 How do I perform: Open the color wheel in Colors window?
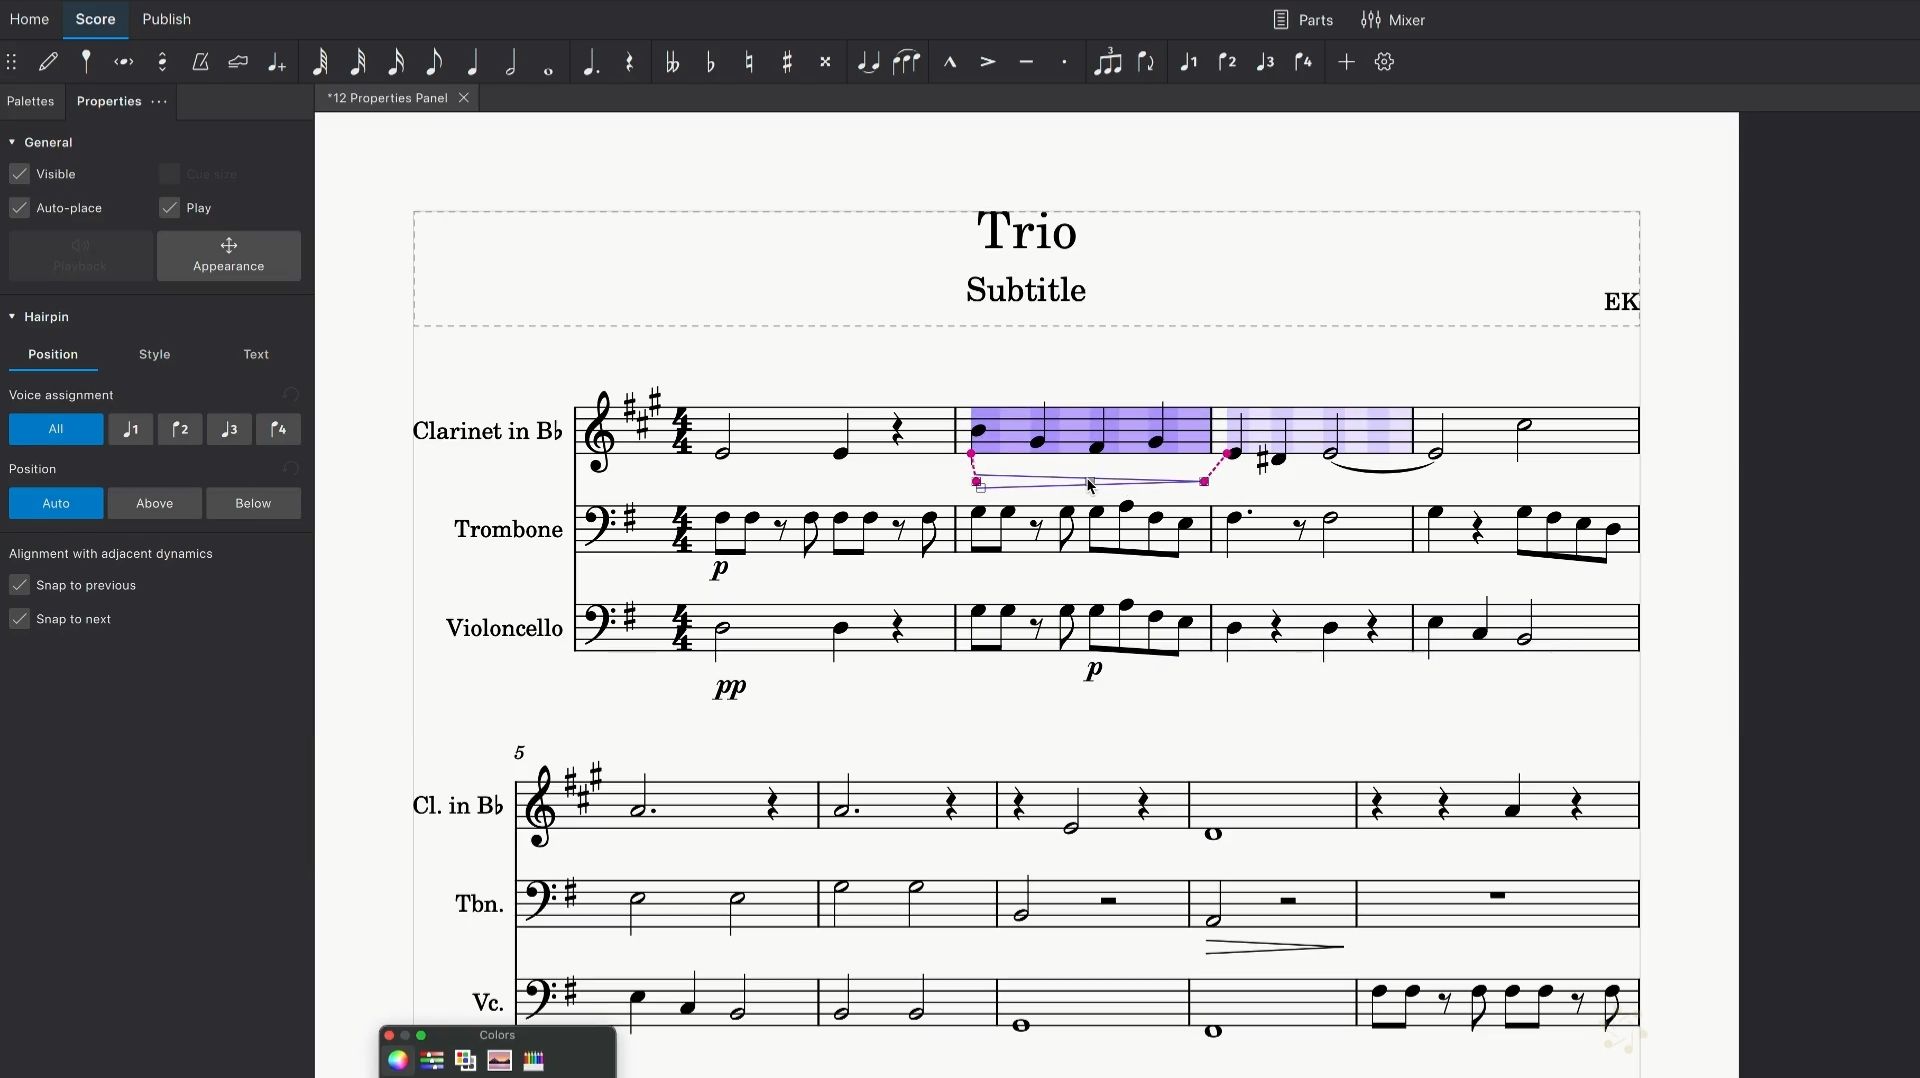398,1061
